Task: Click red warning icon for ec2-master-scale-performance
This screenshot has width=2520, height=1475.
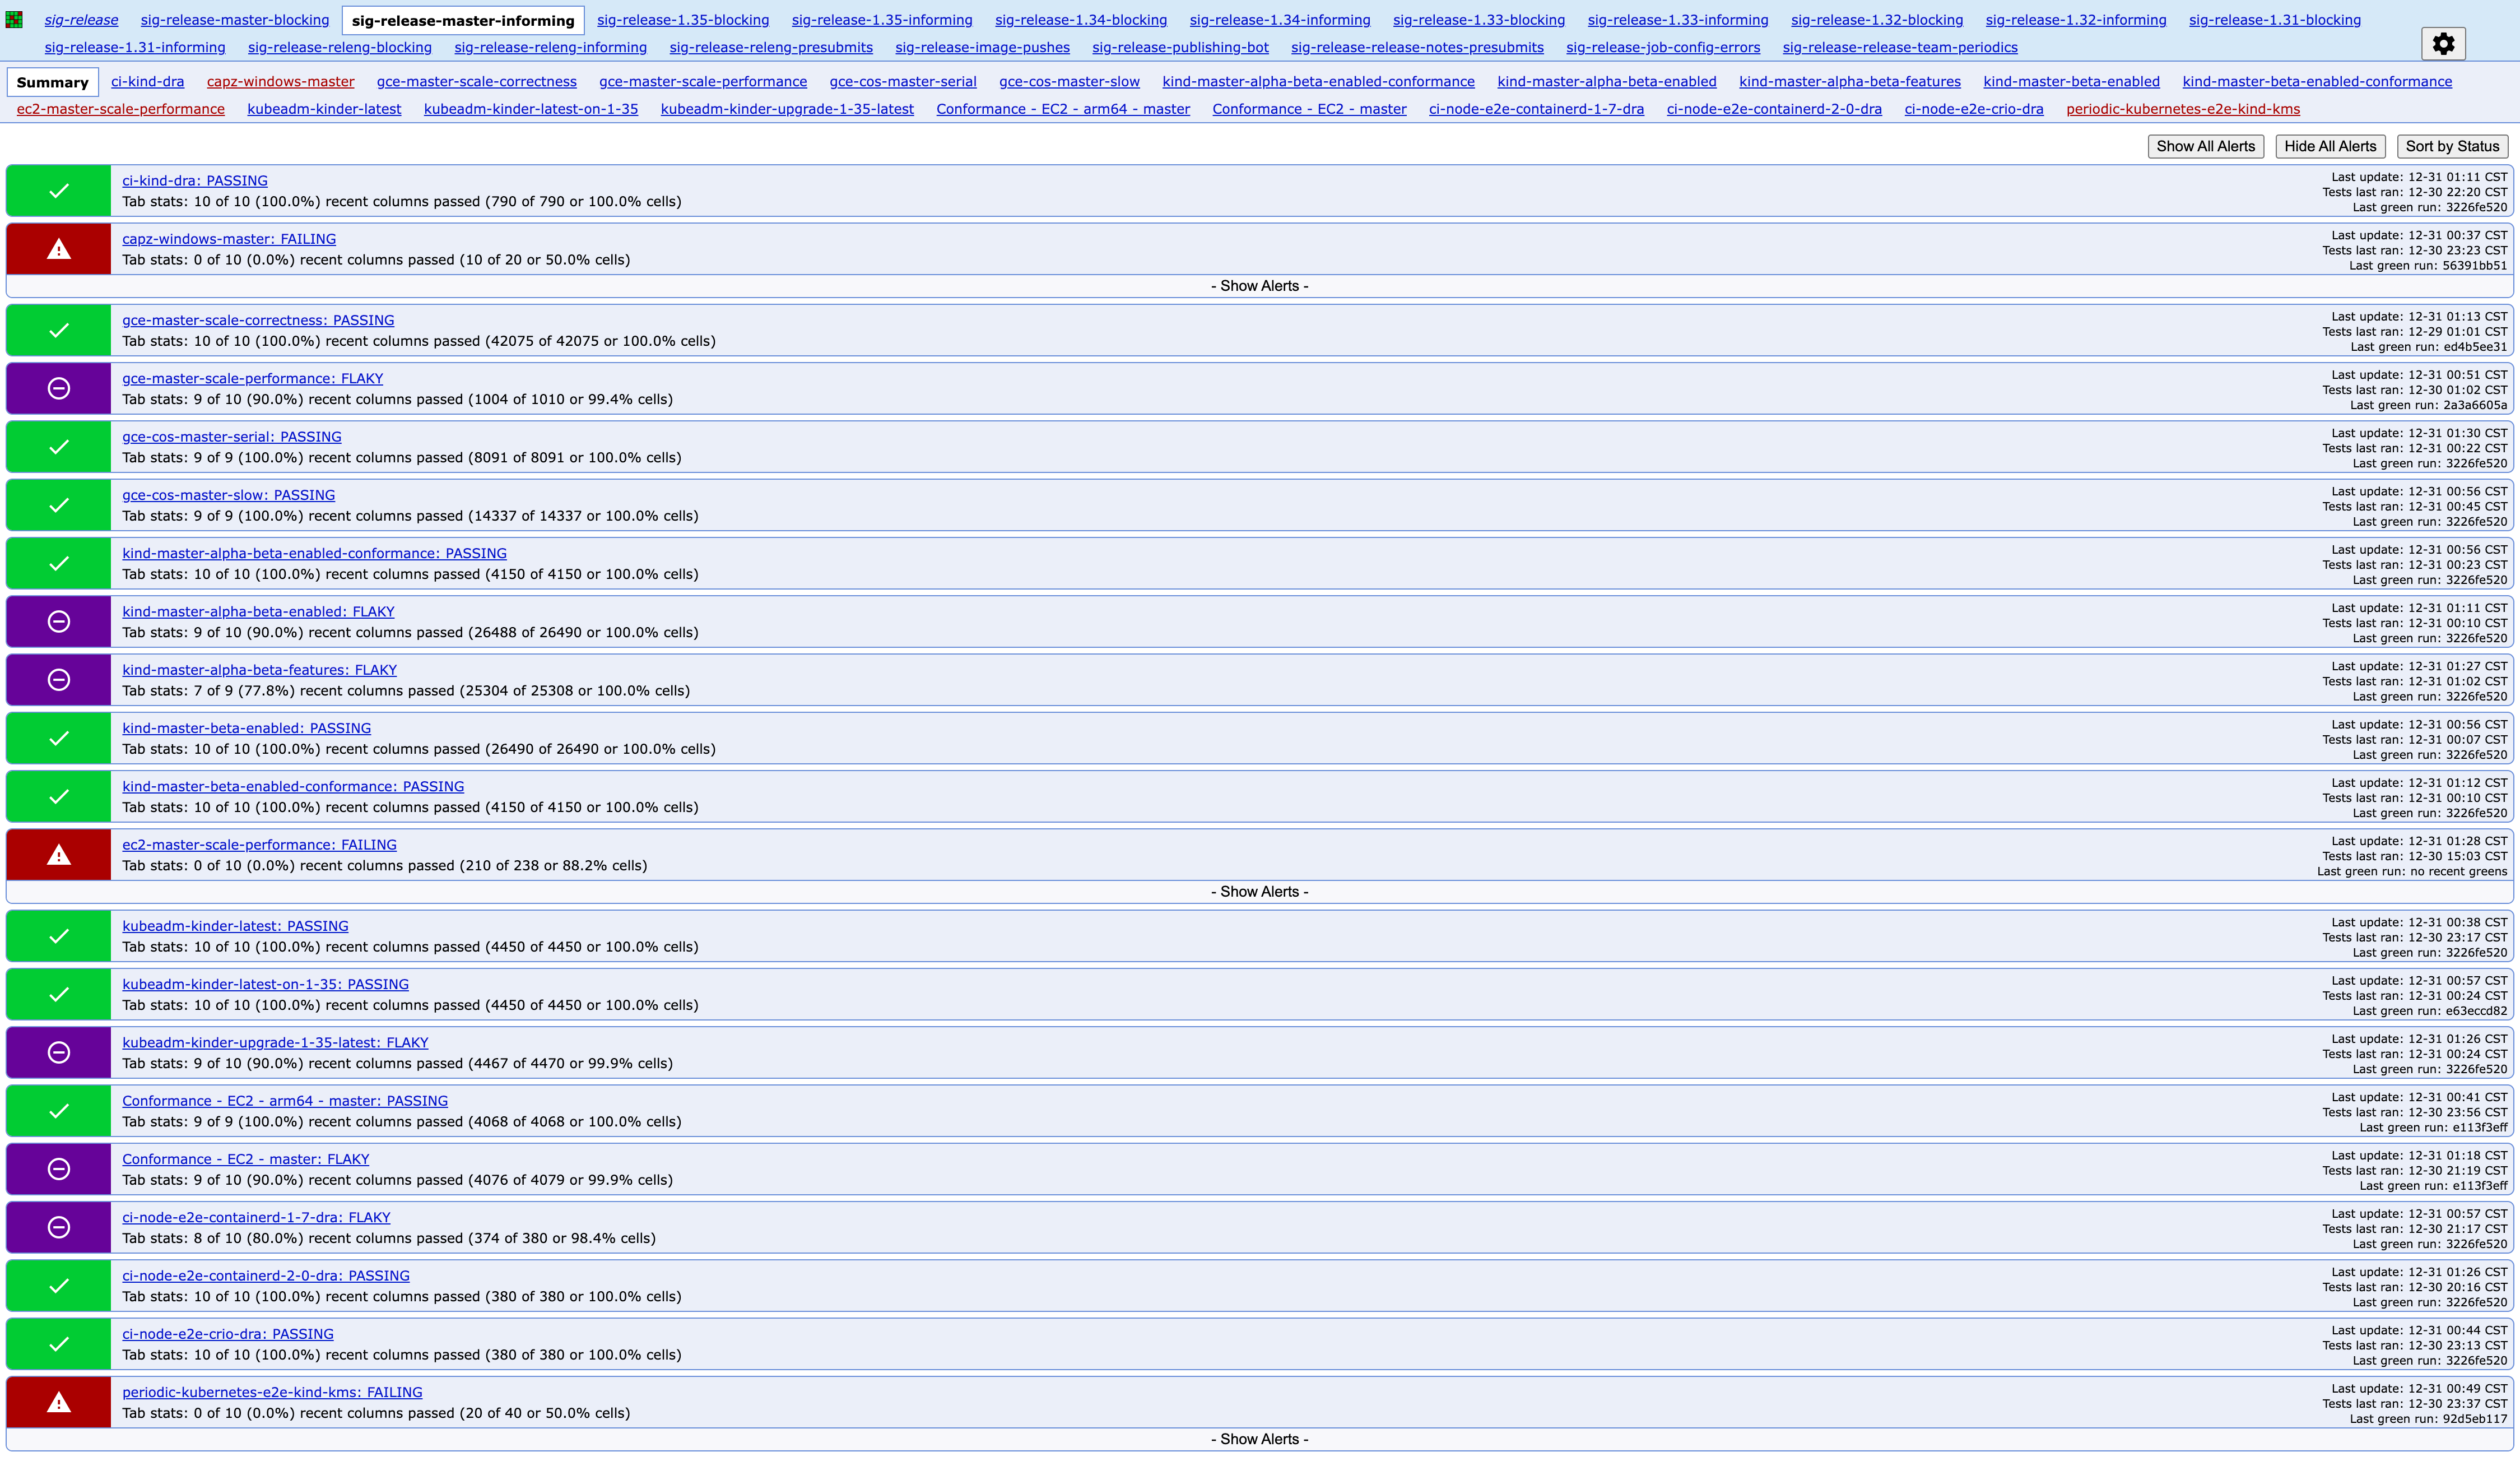Action: 59,855
